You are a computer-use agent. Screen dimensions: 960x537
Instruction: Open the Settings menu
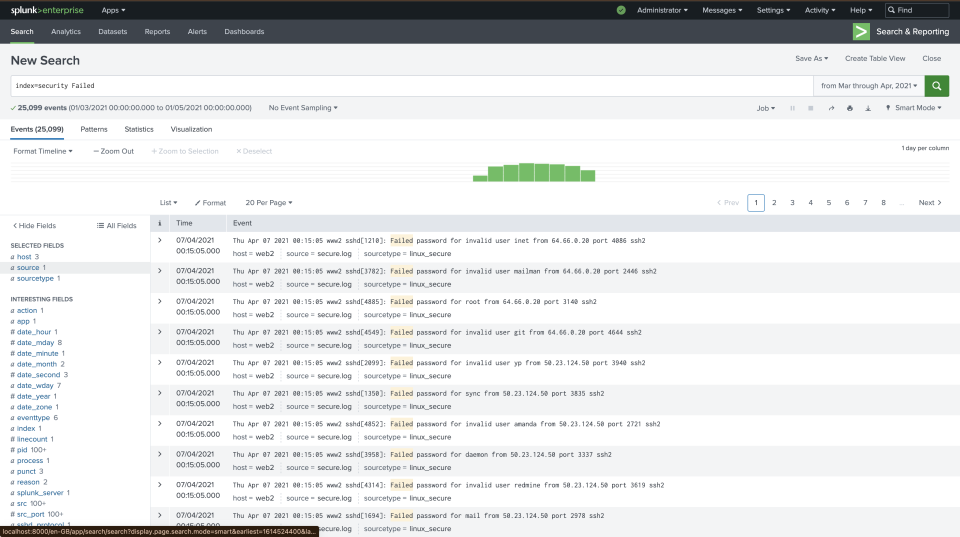pos(773,10)
